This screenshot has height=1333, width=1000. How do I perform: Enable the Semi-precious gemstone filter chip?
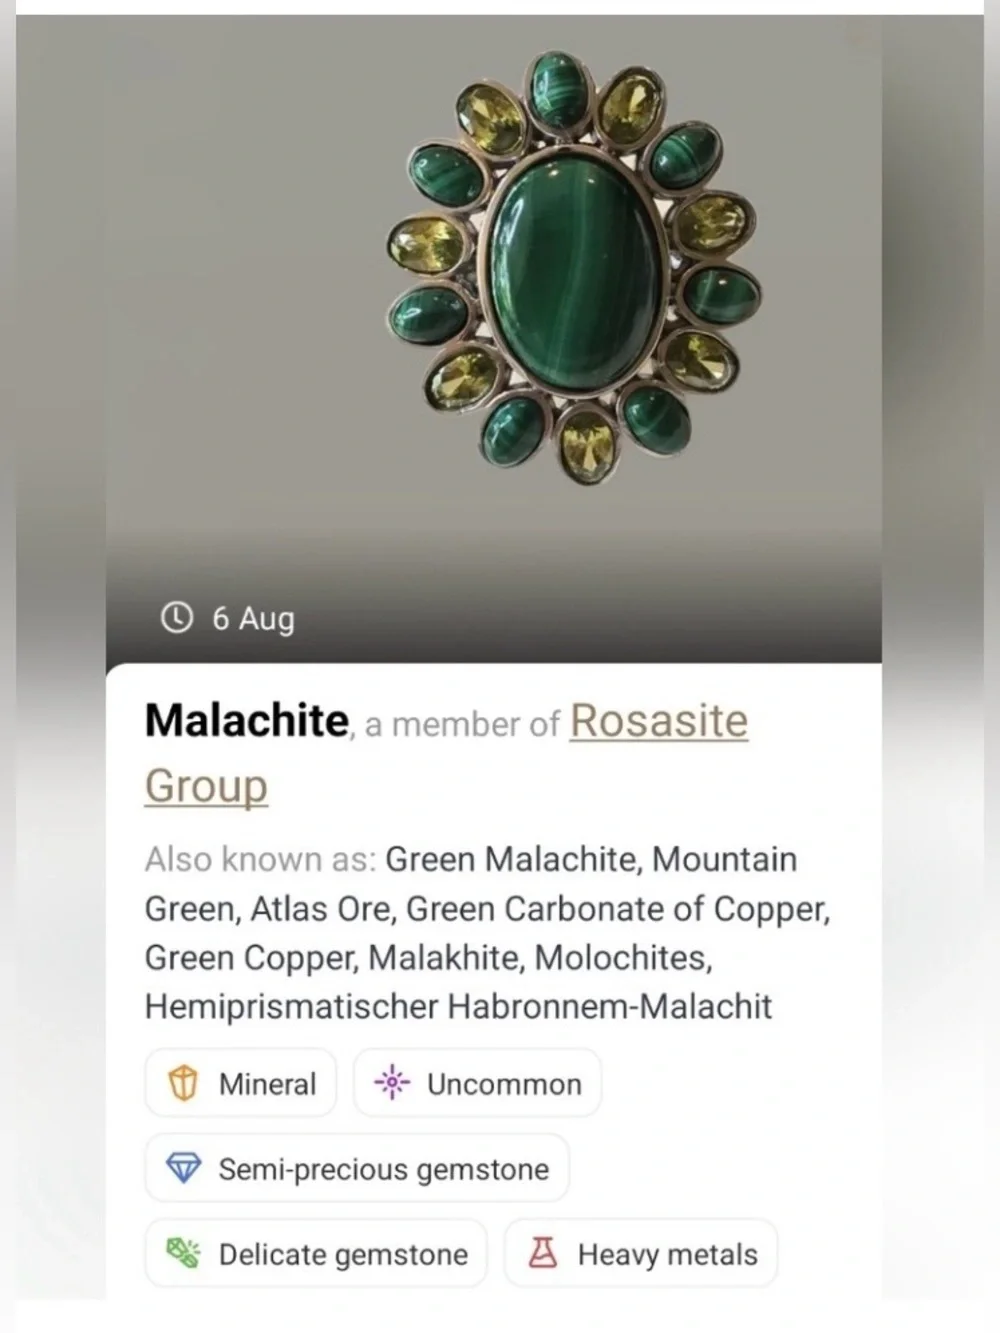click(357, 1168)
